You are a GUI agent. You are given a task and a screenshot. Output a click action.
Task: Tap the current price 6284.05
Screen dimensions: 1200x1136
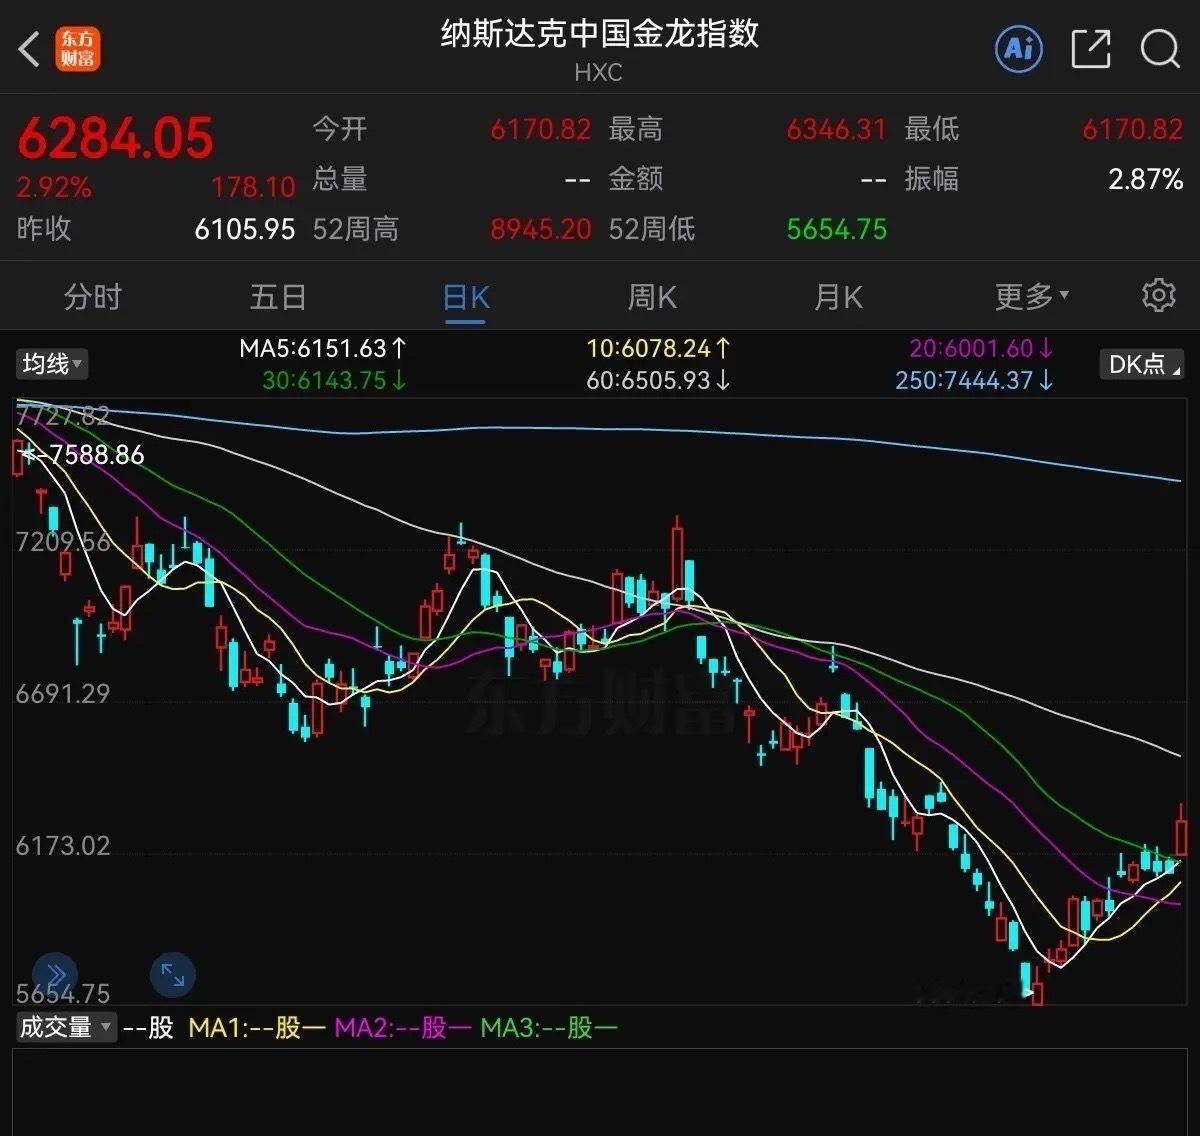click(115, 138)
